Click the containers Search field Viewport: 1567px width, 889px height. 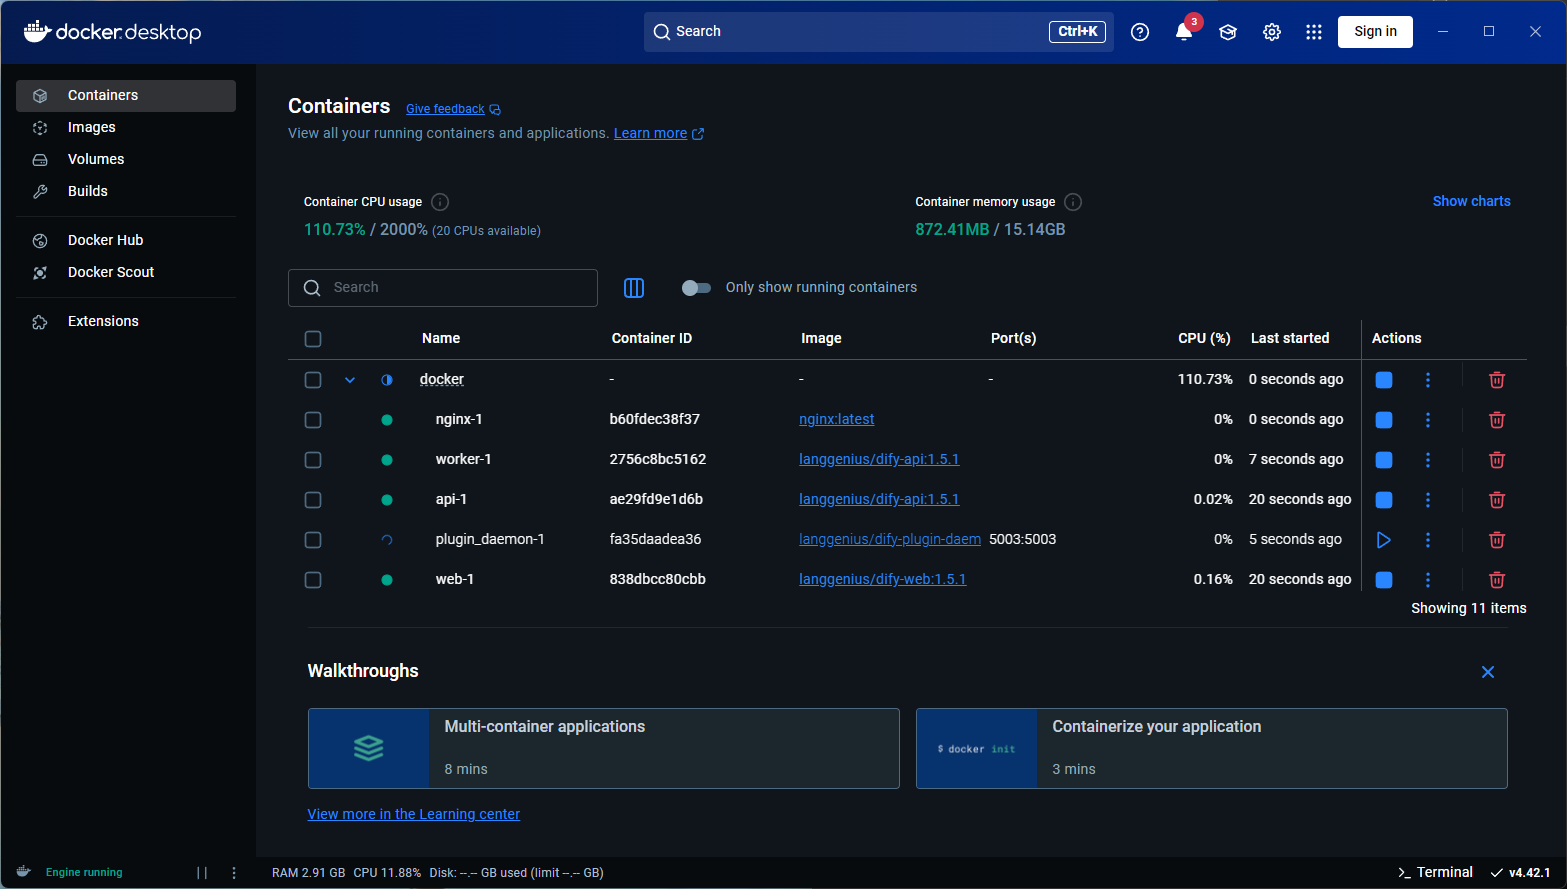443,288
